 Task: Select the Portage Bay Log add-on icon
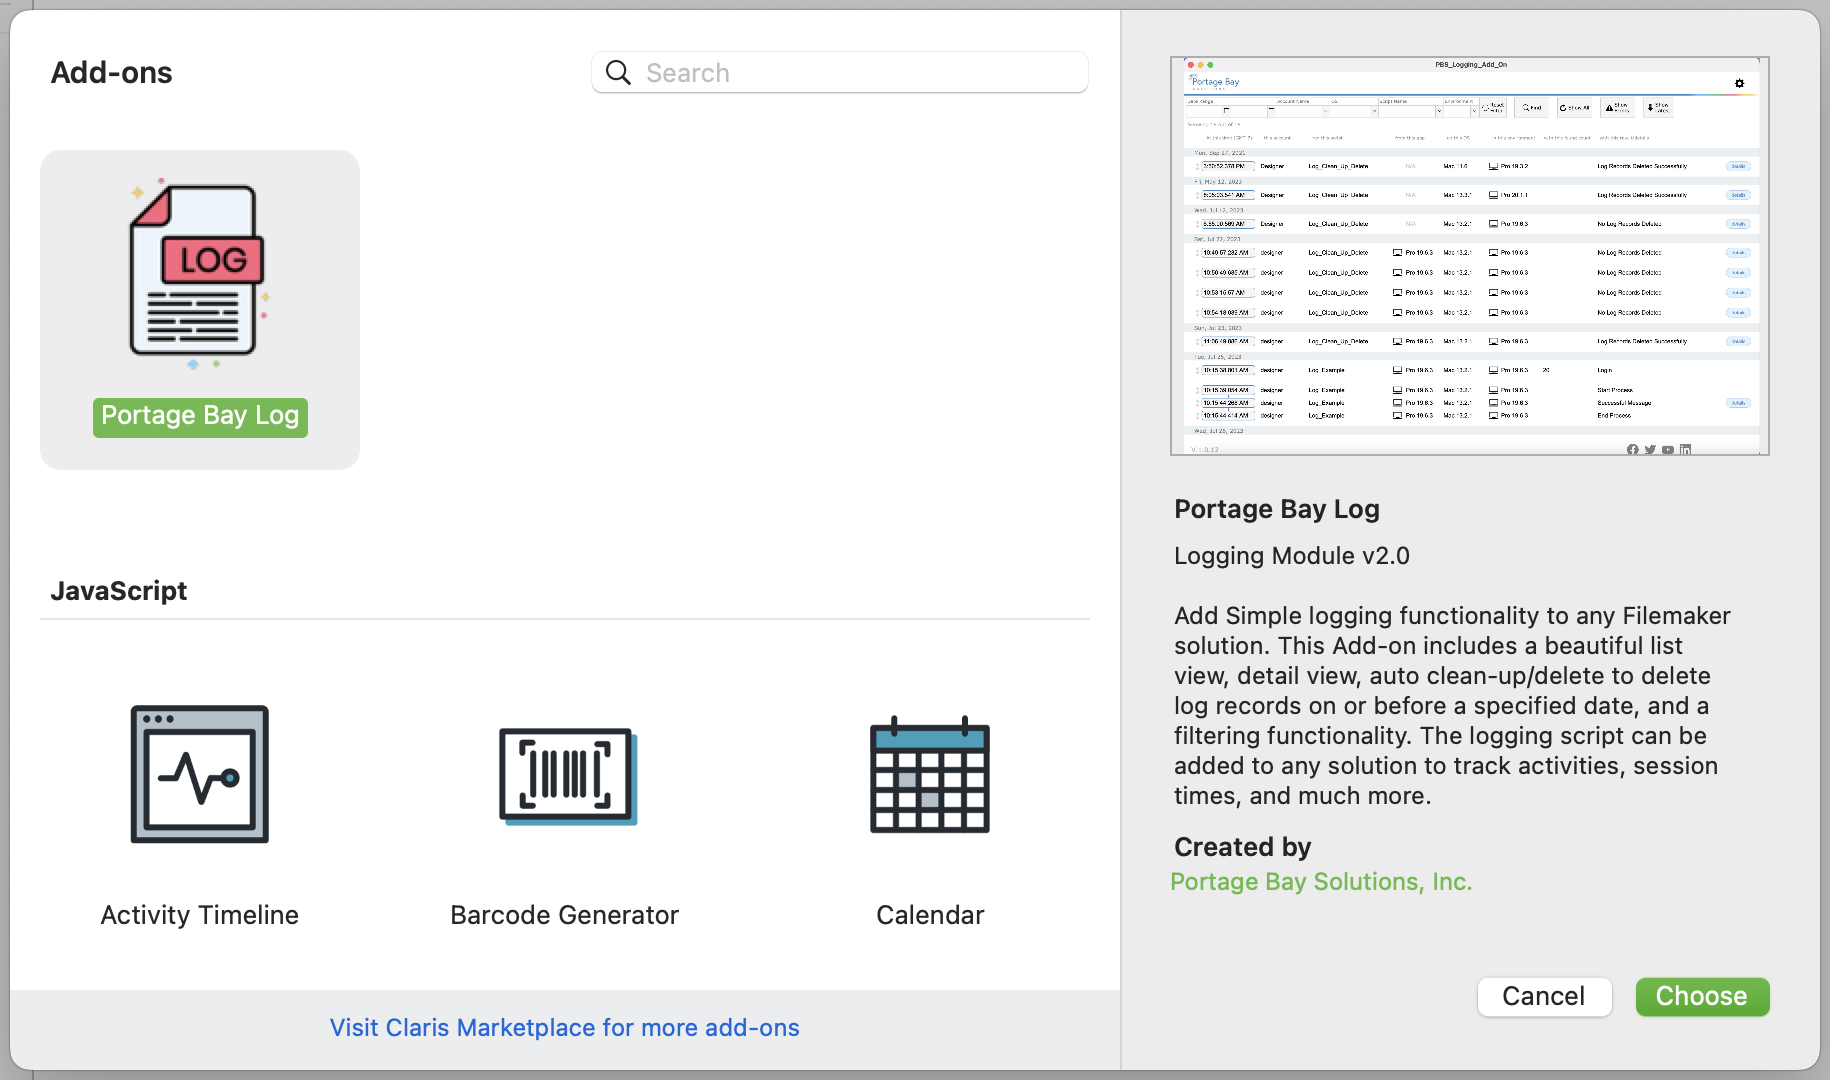[x=199, y=274]
